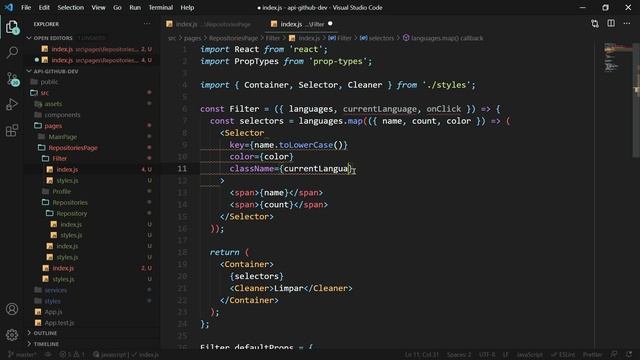Switch to index.js RepositoriesPage tab
This screenshot has height=360, width=640.
click(212, 24)
